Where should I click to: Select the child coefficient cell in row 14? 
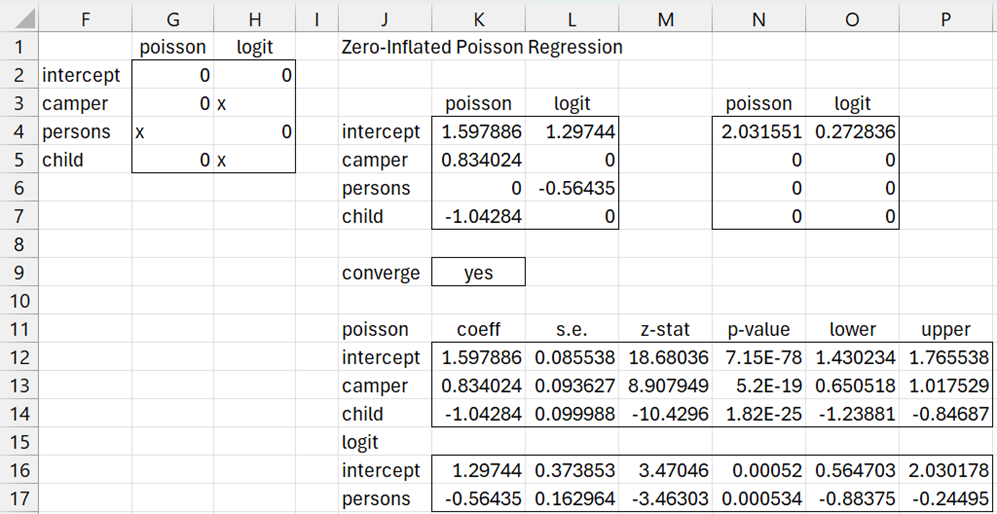[478, 414]
